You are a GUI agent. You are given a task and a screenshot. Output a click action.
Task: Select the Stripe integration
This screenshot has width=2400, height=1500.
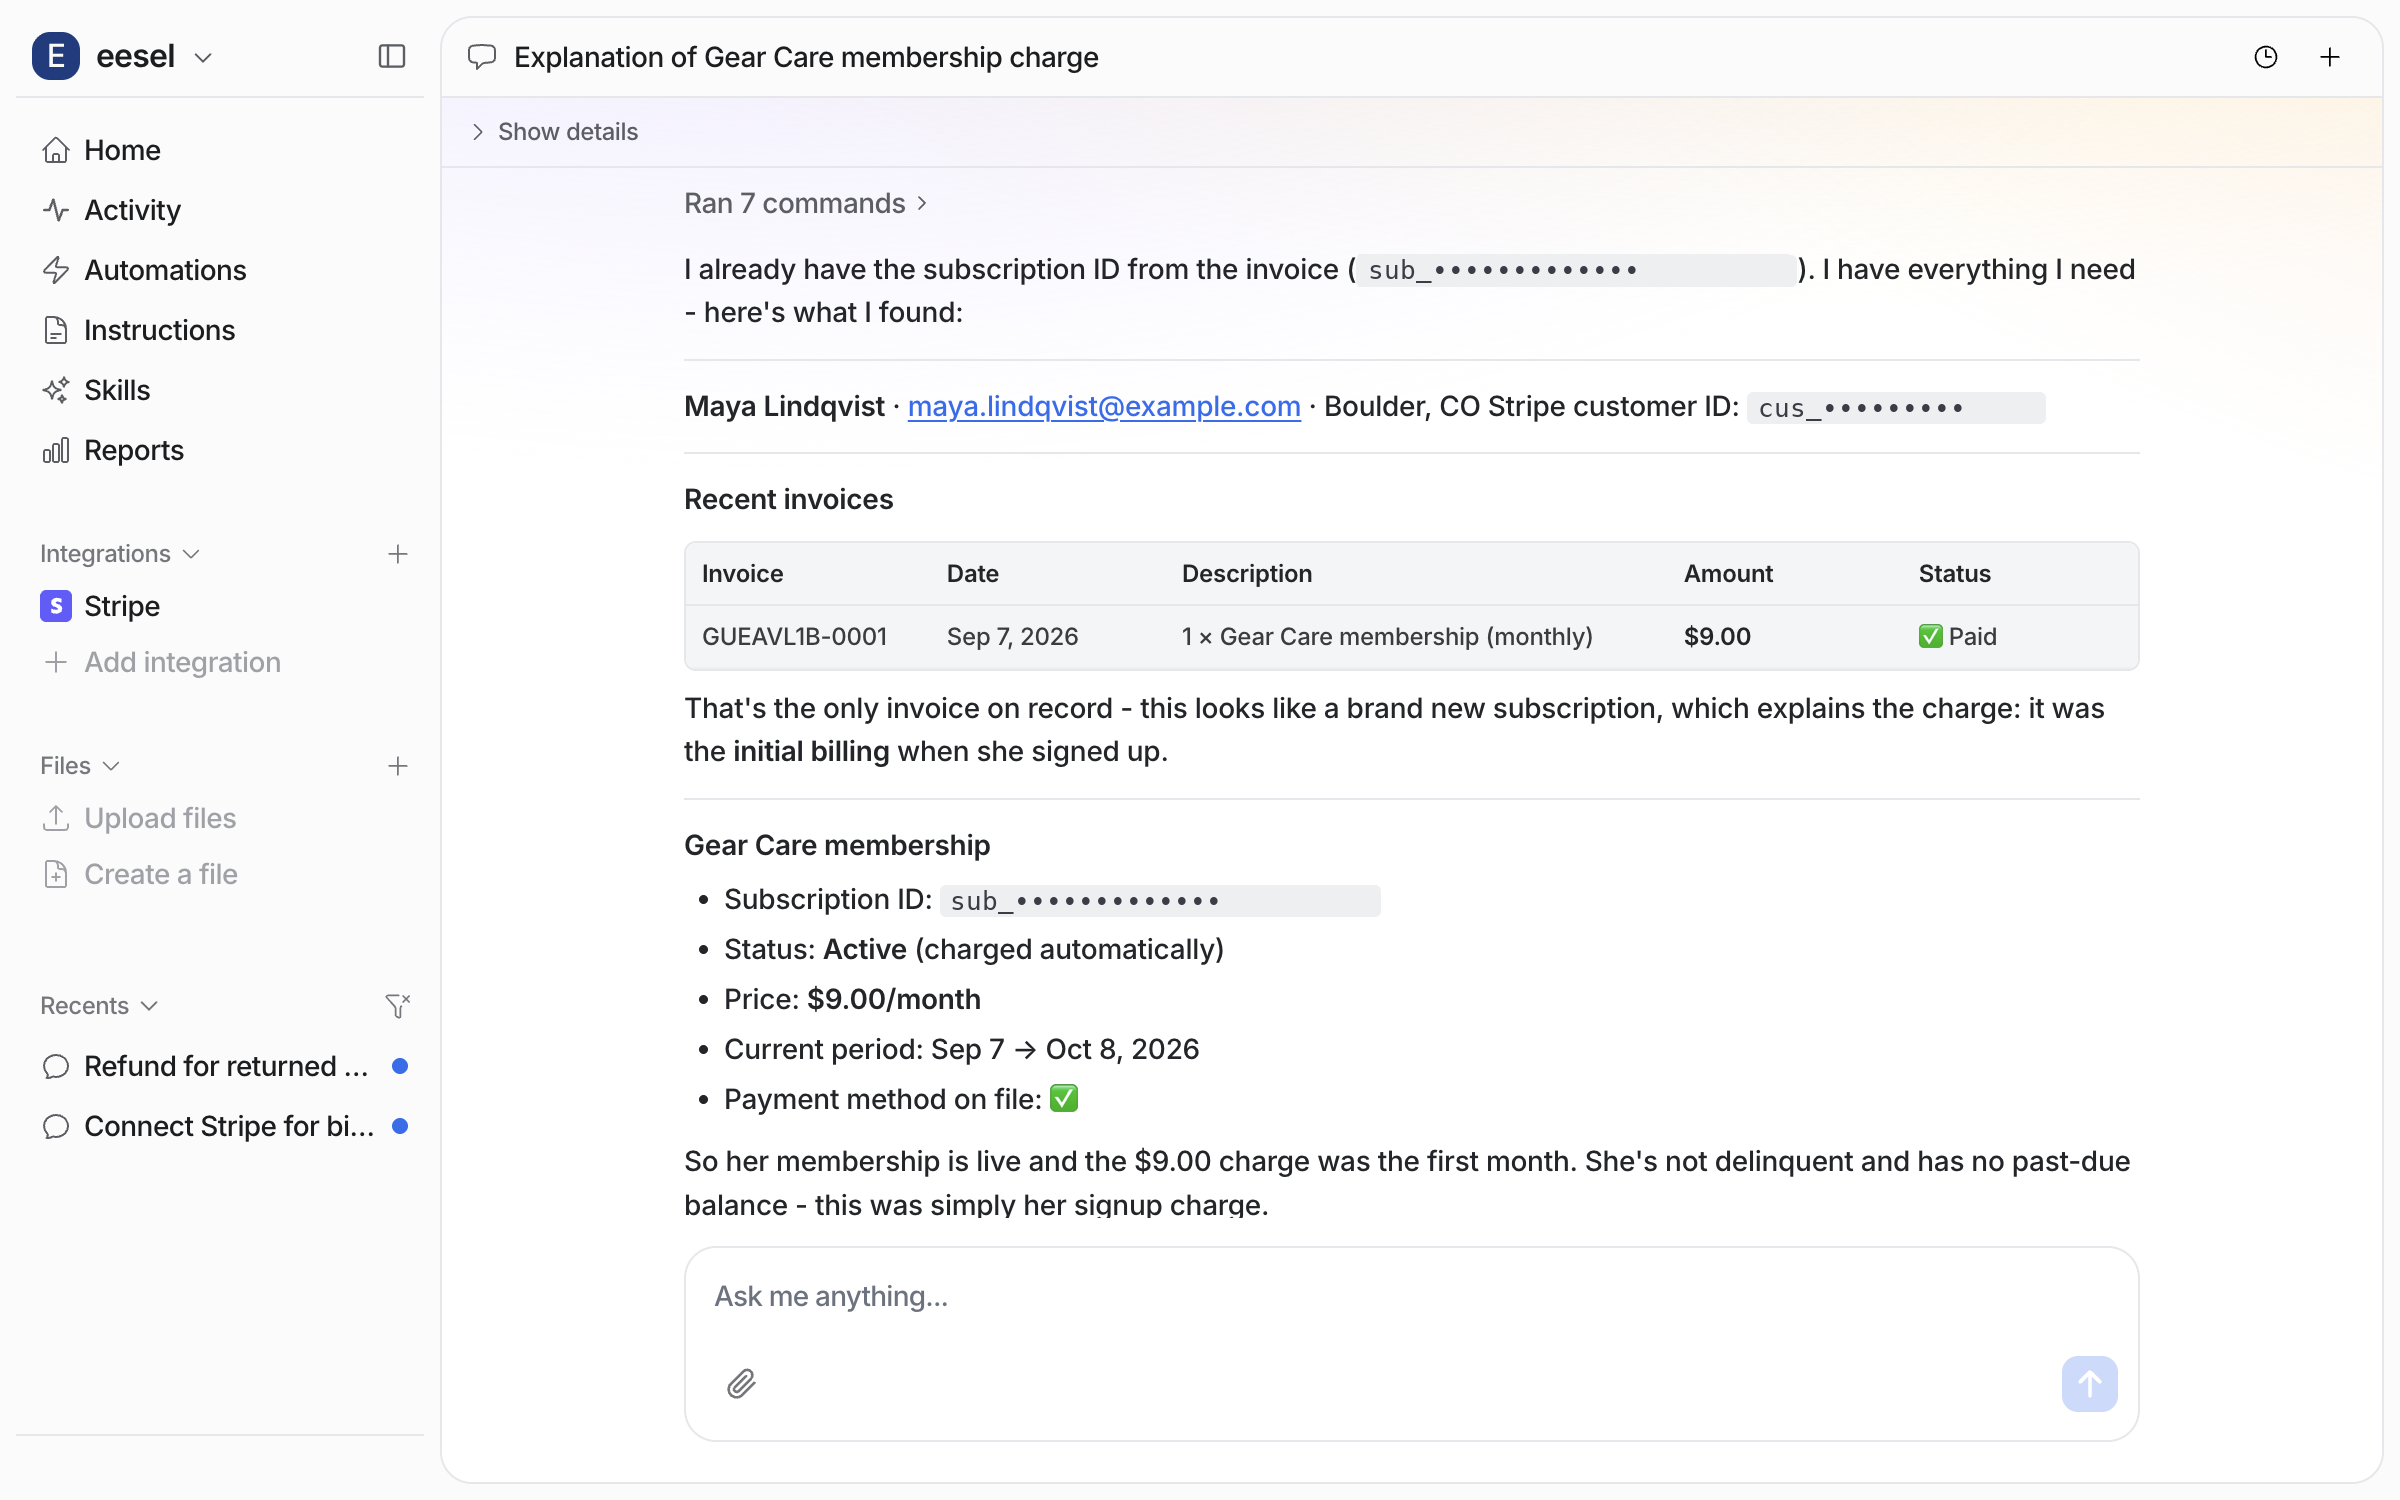(x=220, y=606)
